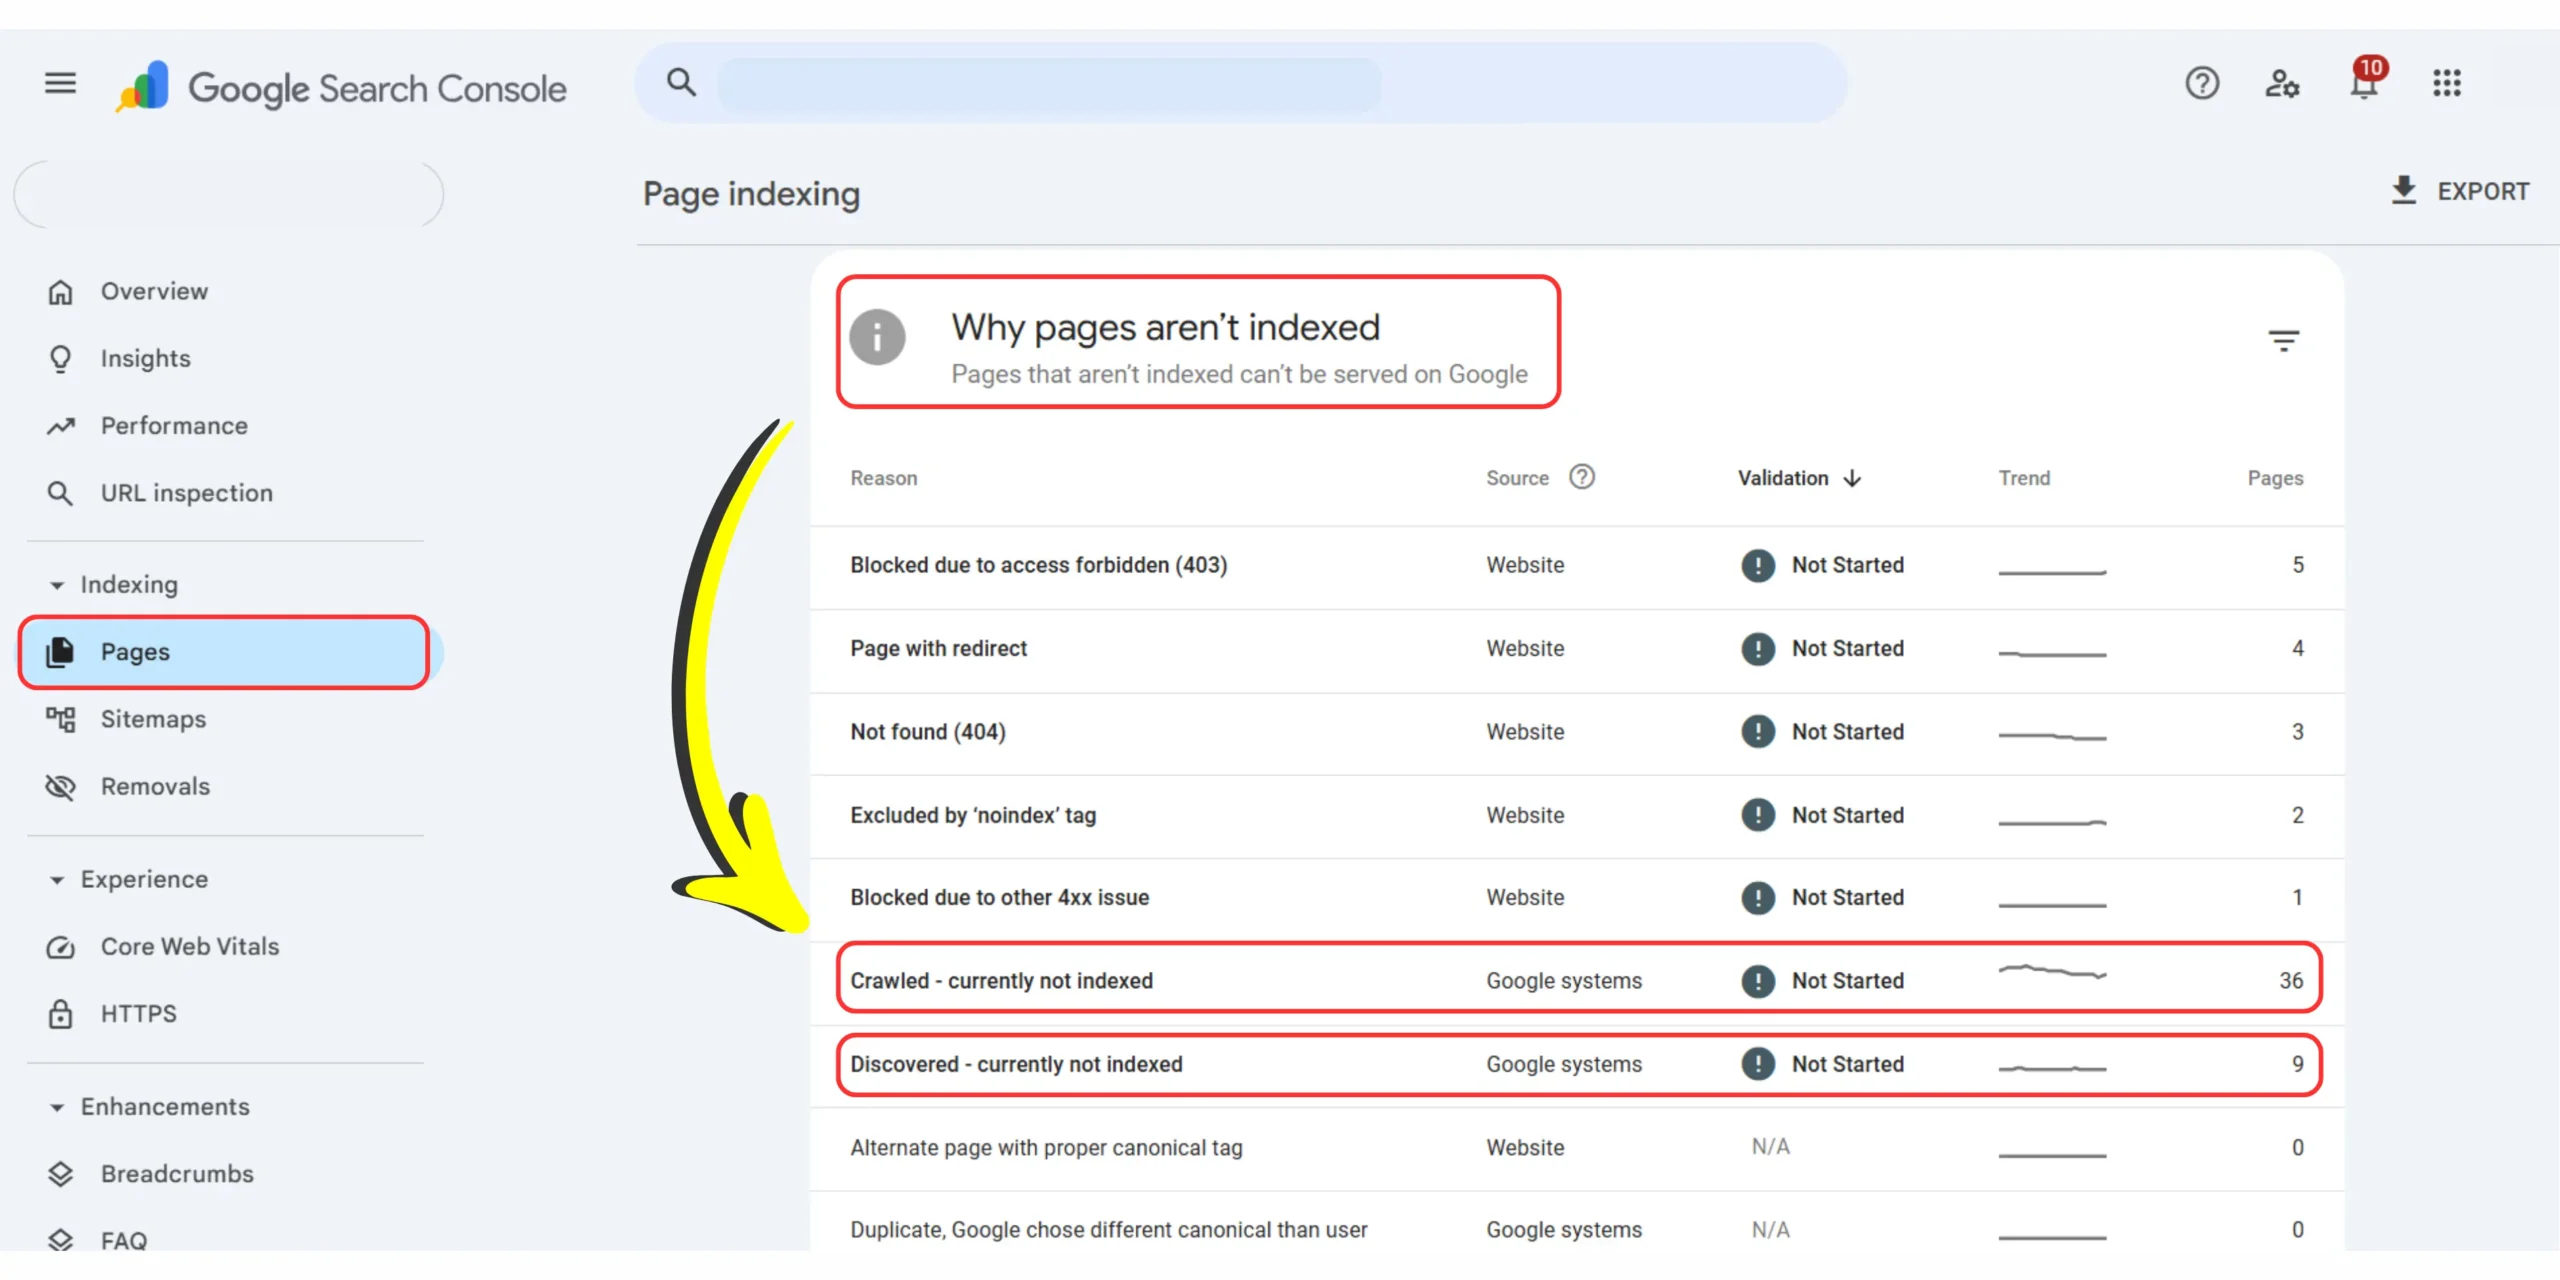Click the Sitemaps tree icon

point(60,719)
